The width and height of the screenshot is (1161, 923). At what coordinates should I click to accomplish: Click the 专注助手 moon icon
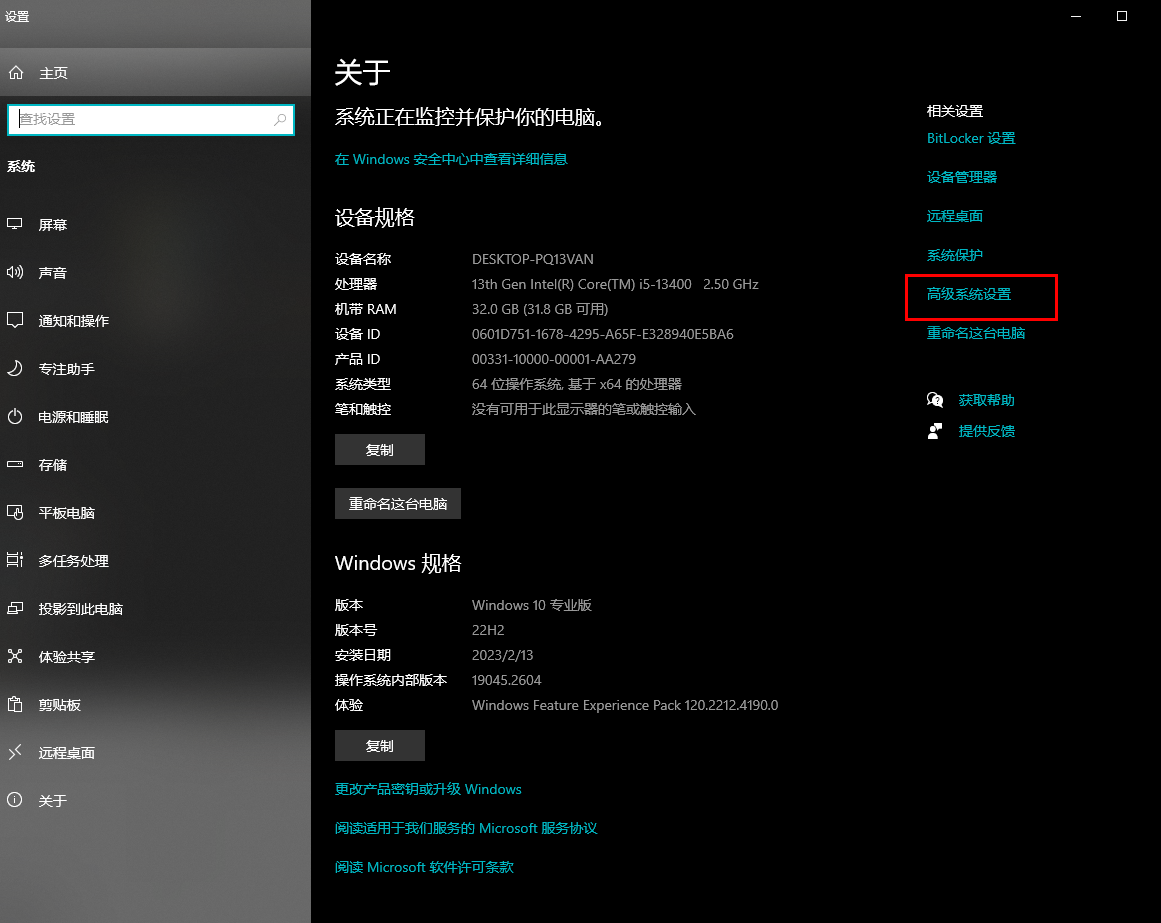tap(15, 368)
